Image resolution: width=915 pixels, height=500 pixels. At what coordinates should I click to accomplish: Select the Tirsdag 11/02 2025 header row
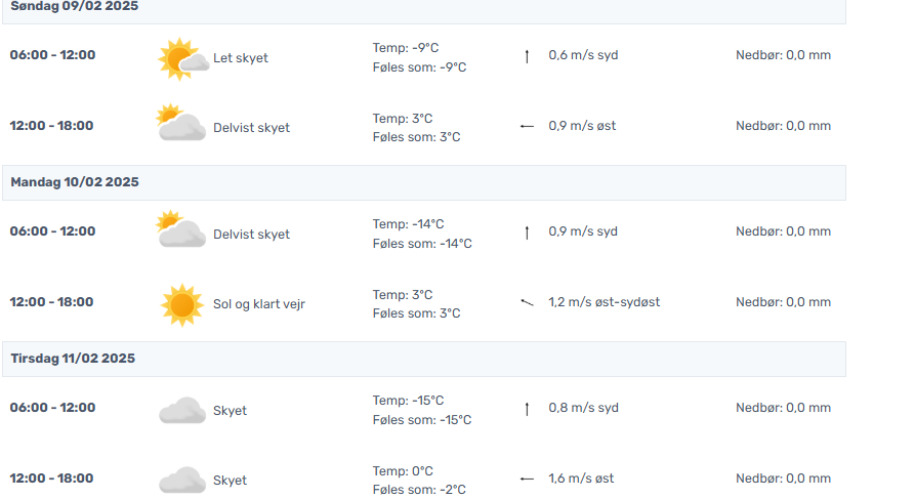[424, 359]
